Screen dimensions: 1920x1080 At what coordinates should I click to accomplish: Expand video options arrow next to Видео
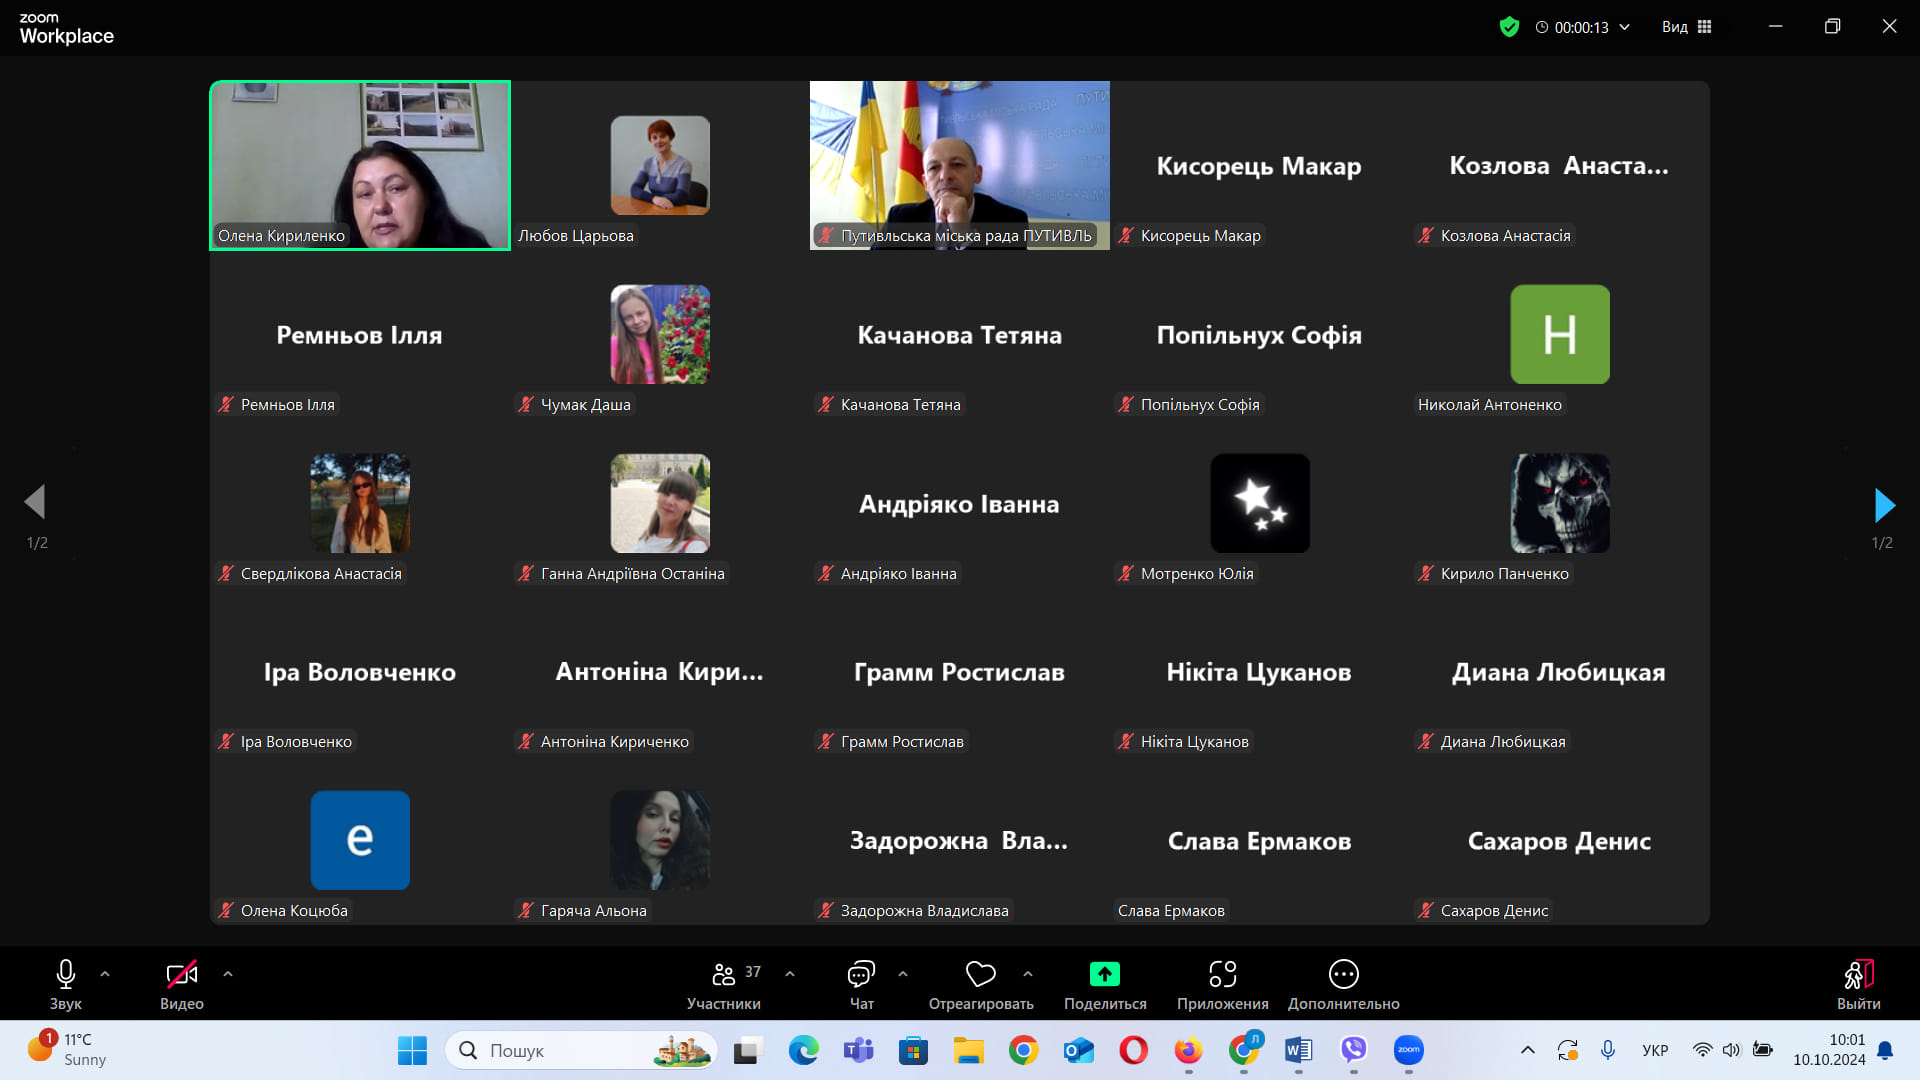(228, 973)
